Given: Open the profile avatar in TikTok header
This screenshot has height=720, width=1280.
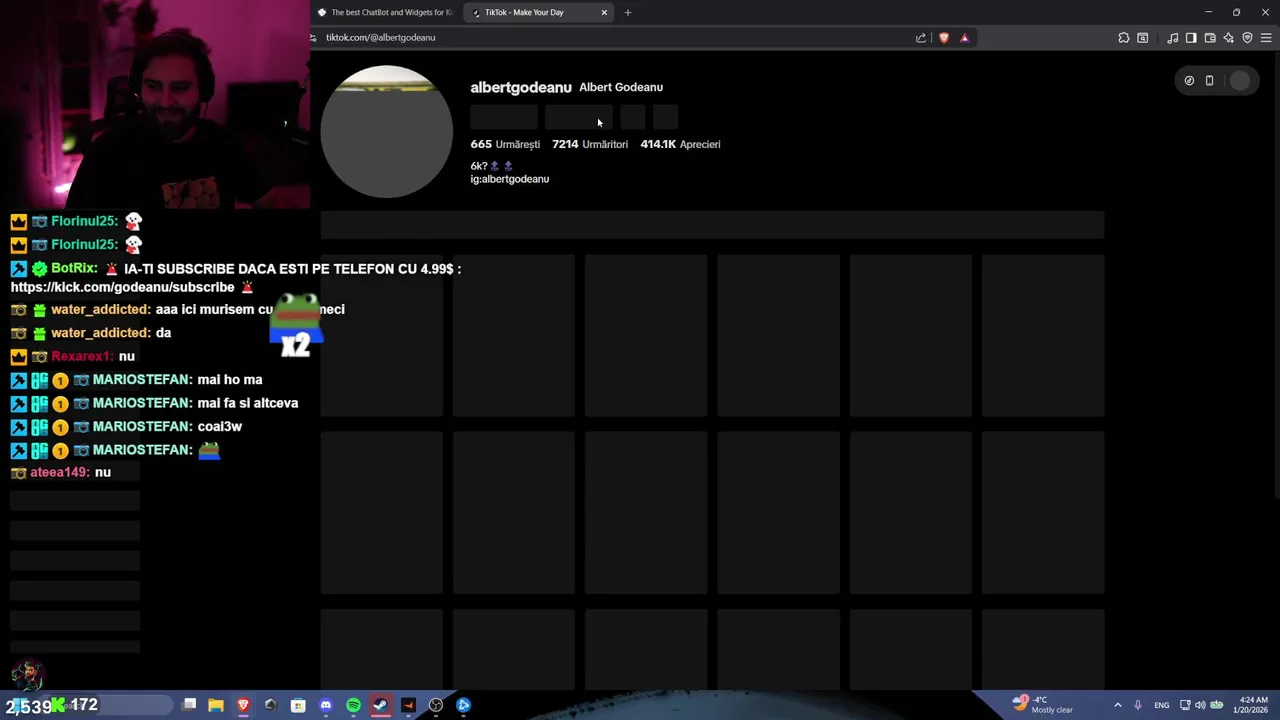Looking at the screenshot, I should tap(1240, 81).
